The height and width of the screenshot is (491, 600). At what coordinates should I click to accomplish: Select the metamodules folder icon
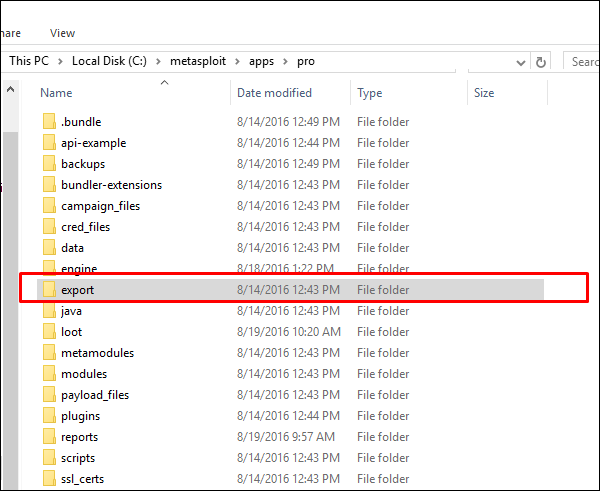click(x=49, y=352)
